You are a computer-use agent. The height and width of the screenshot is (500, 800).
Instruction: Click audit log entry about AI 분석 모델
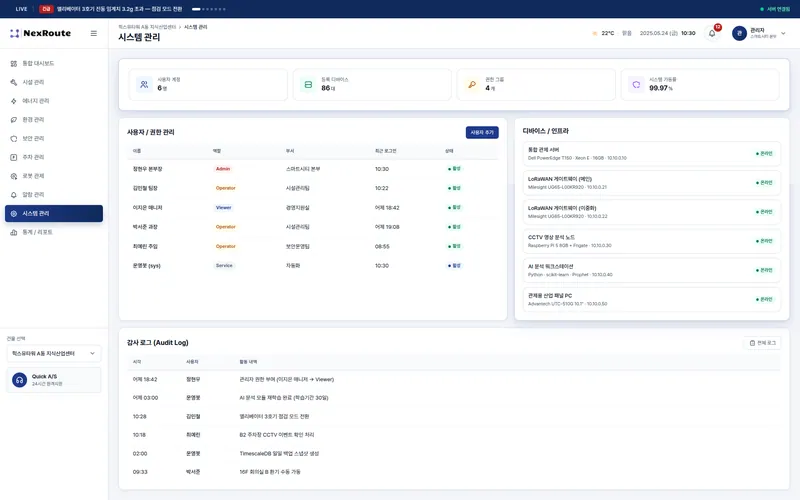pos(454,398)
